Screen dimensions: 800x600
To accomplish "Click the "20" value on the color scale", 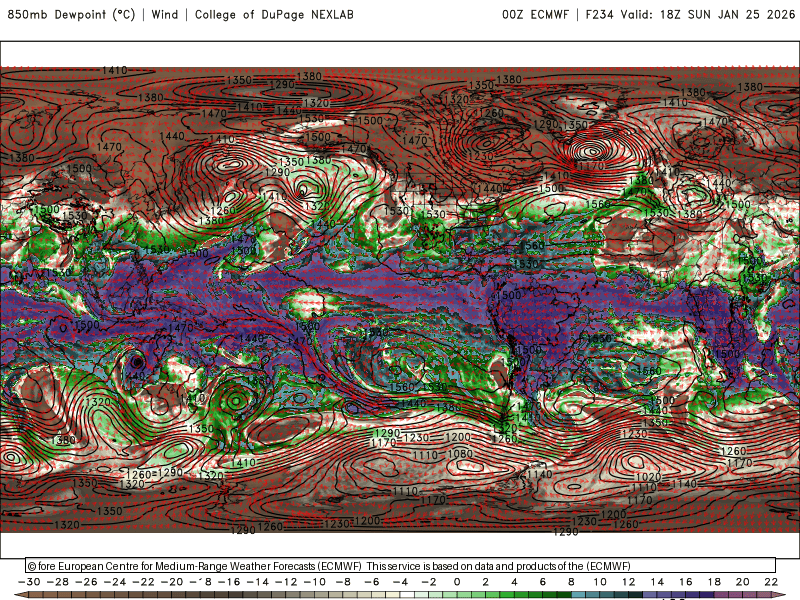I will [743, 582].
